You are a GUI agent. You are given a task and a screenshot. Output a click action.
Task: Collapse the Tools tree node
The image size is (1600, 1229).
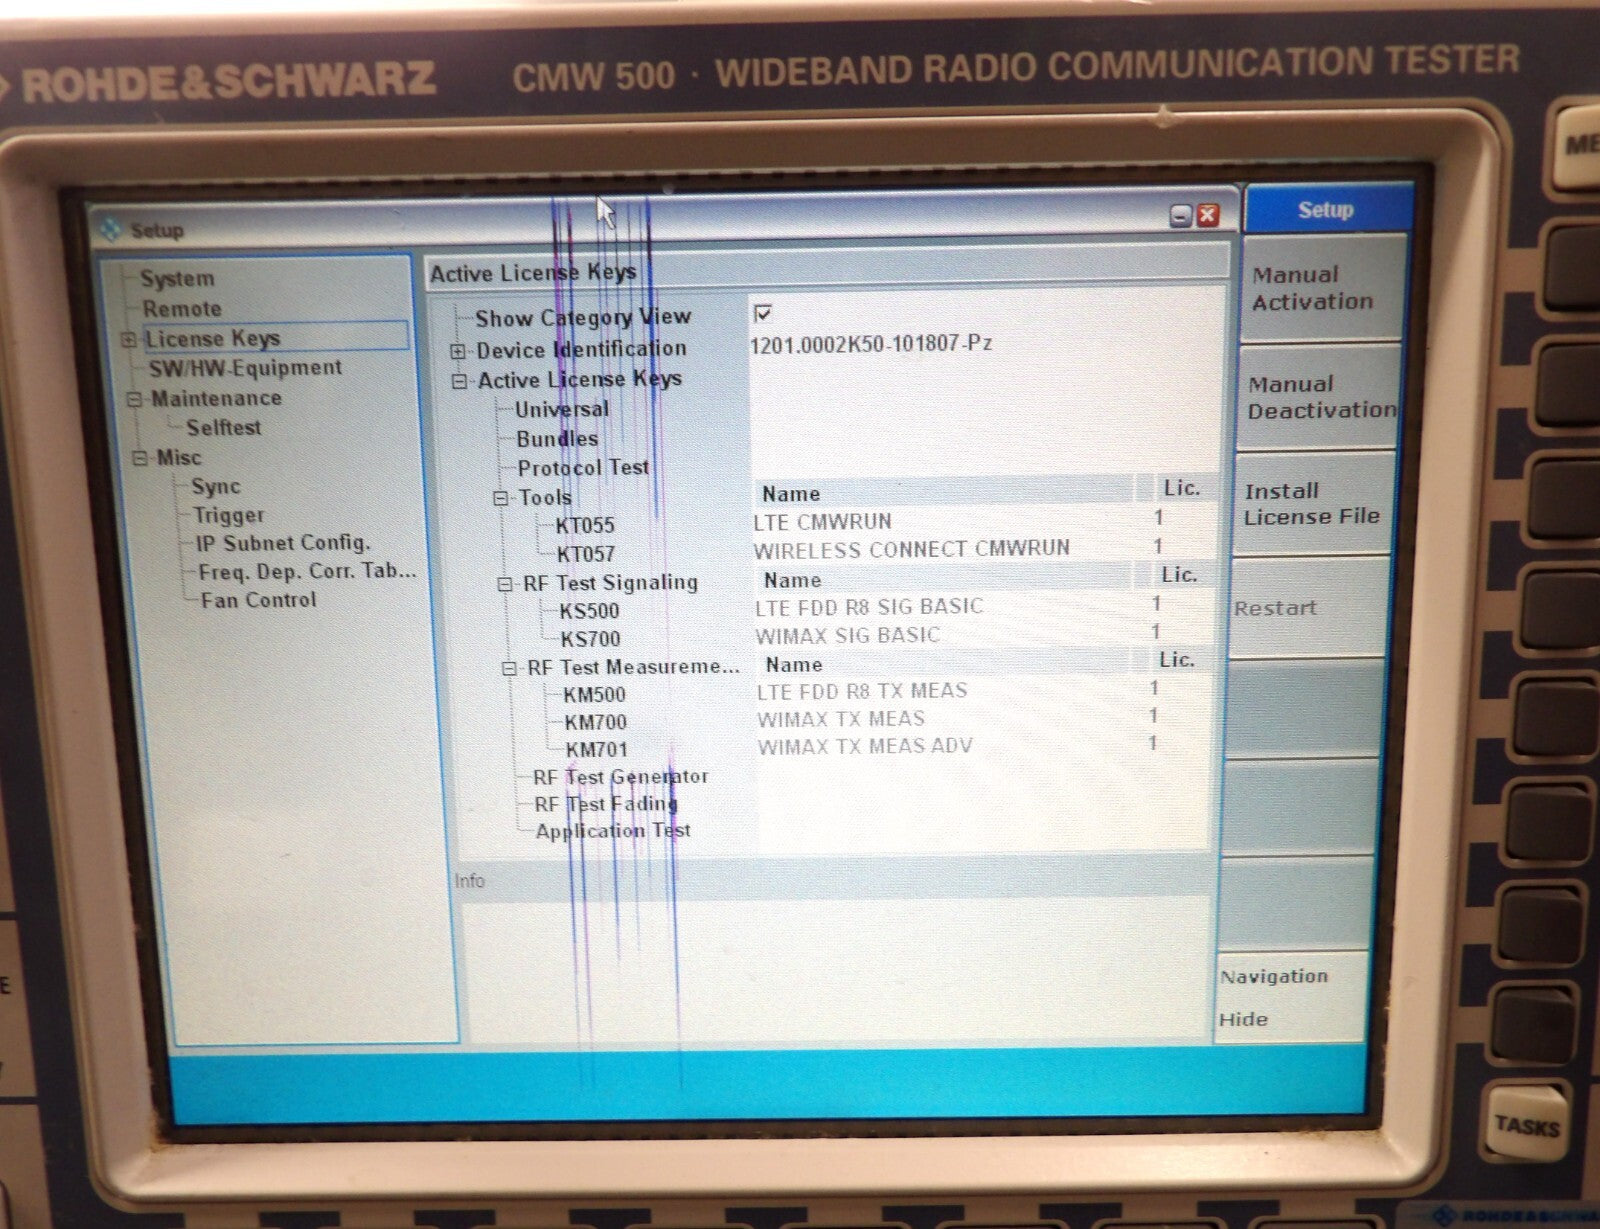pos(501,498)
